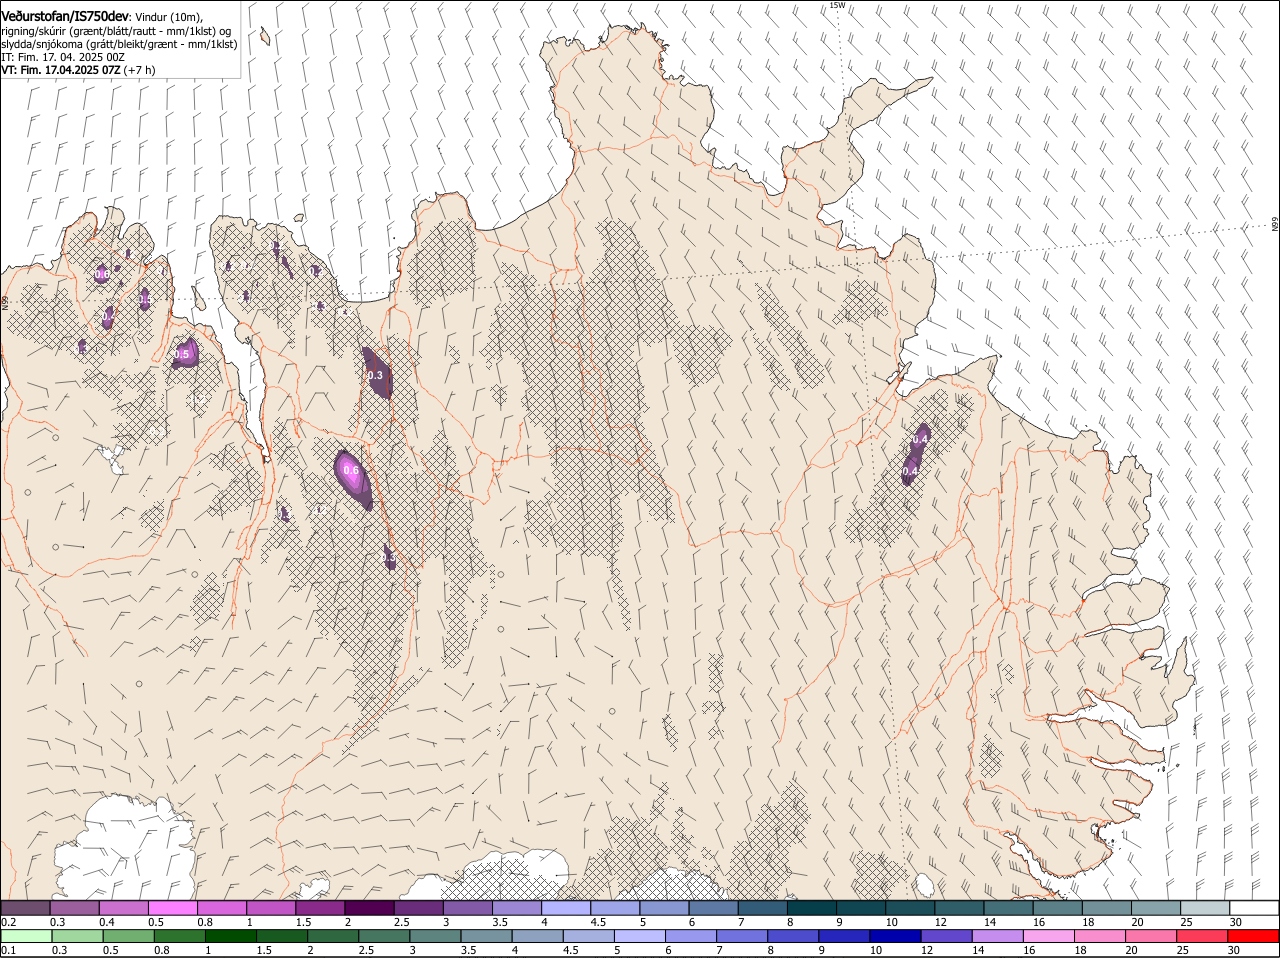Pick the white 30 swatch ending the snow legend

(x=1253, y=908)
